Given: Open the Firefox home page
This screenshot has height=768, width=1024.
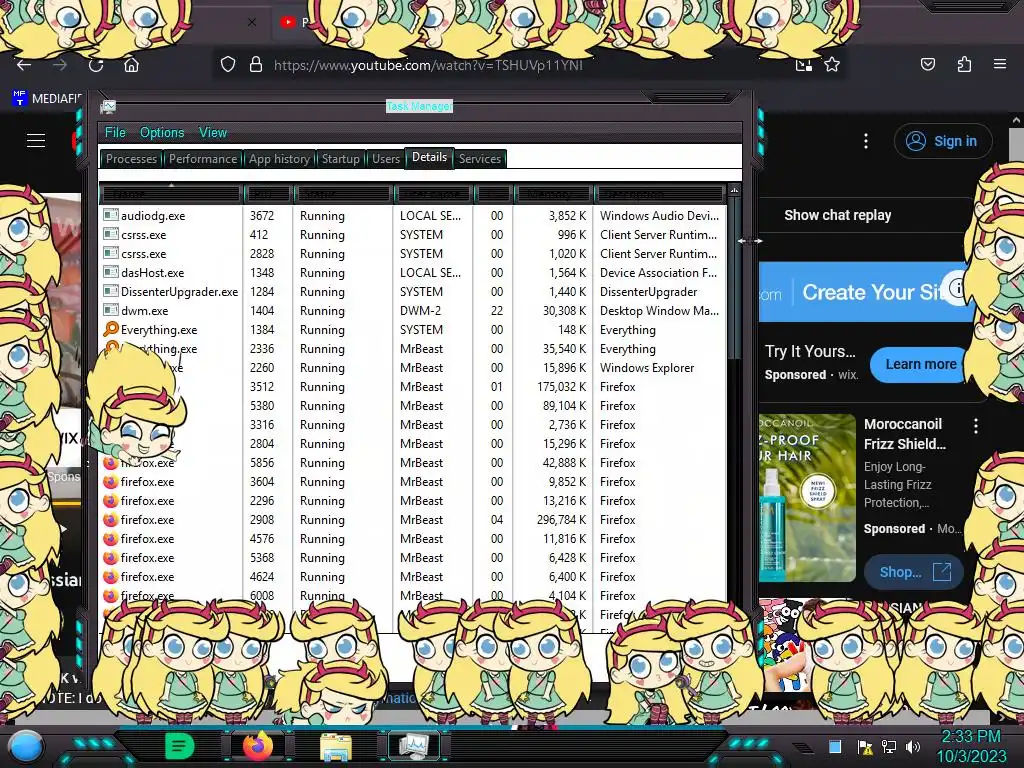Looking at the screenshot, I should click(x=131, y=65).
